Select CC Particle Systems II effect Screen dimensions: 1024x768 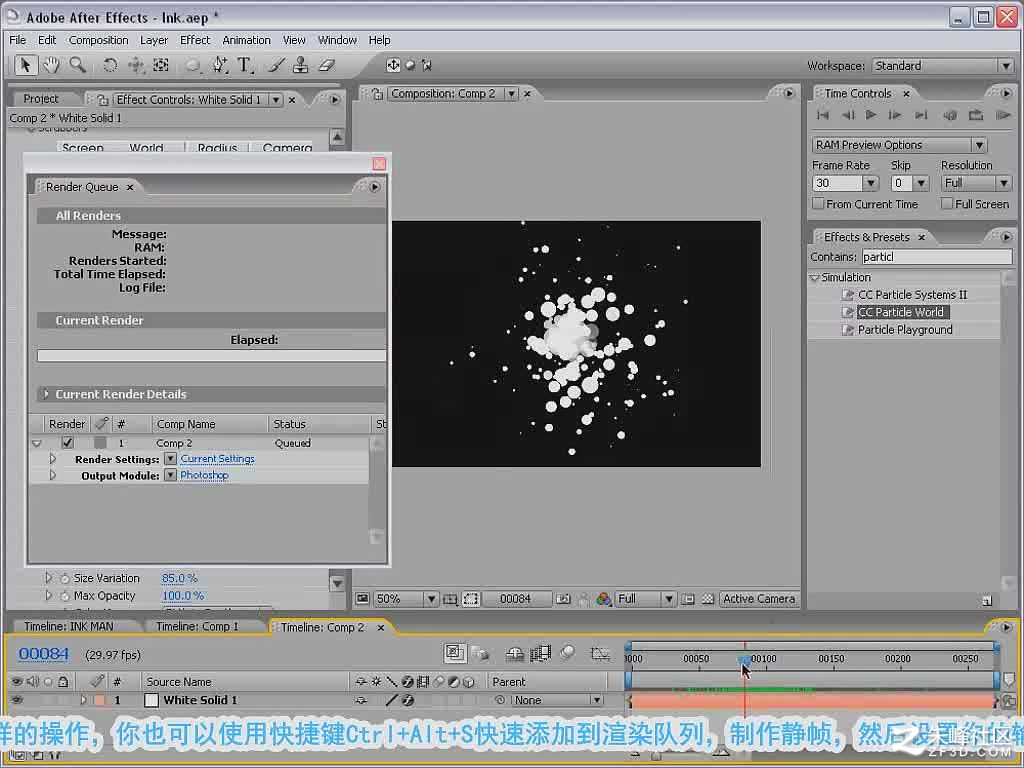click(x=912, y=295)
